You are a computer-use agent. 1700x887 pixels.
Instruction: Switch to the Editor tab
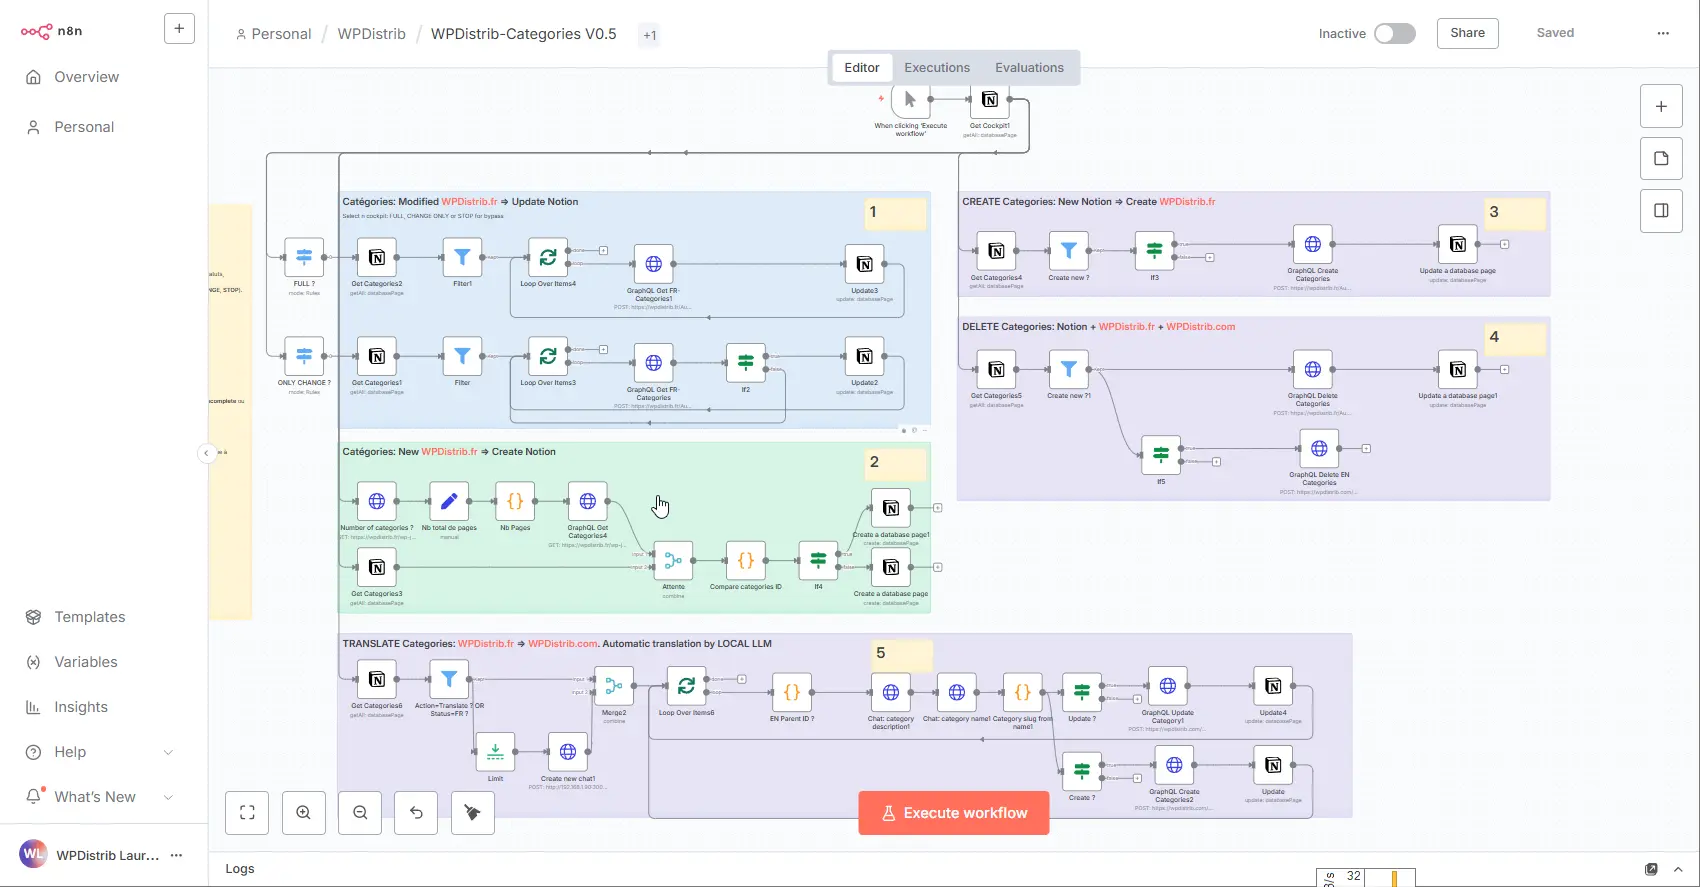click(x=861, y=68)
